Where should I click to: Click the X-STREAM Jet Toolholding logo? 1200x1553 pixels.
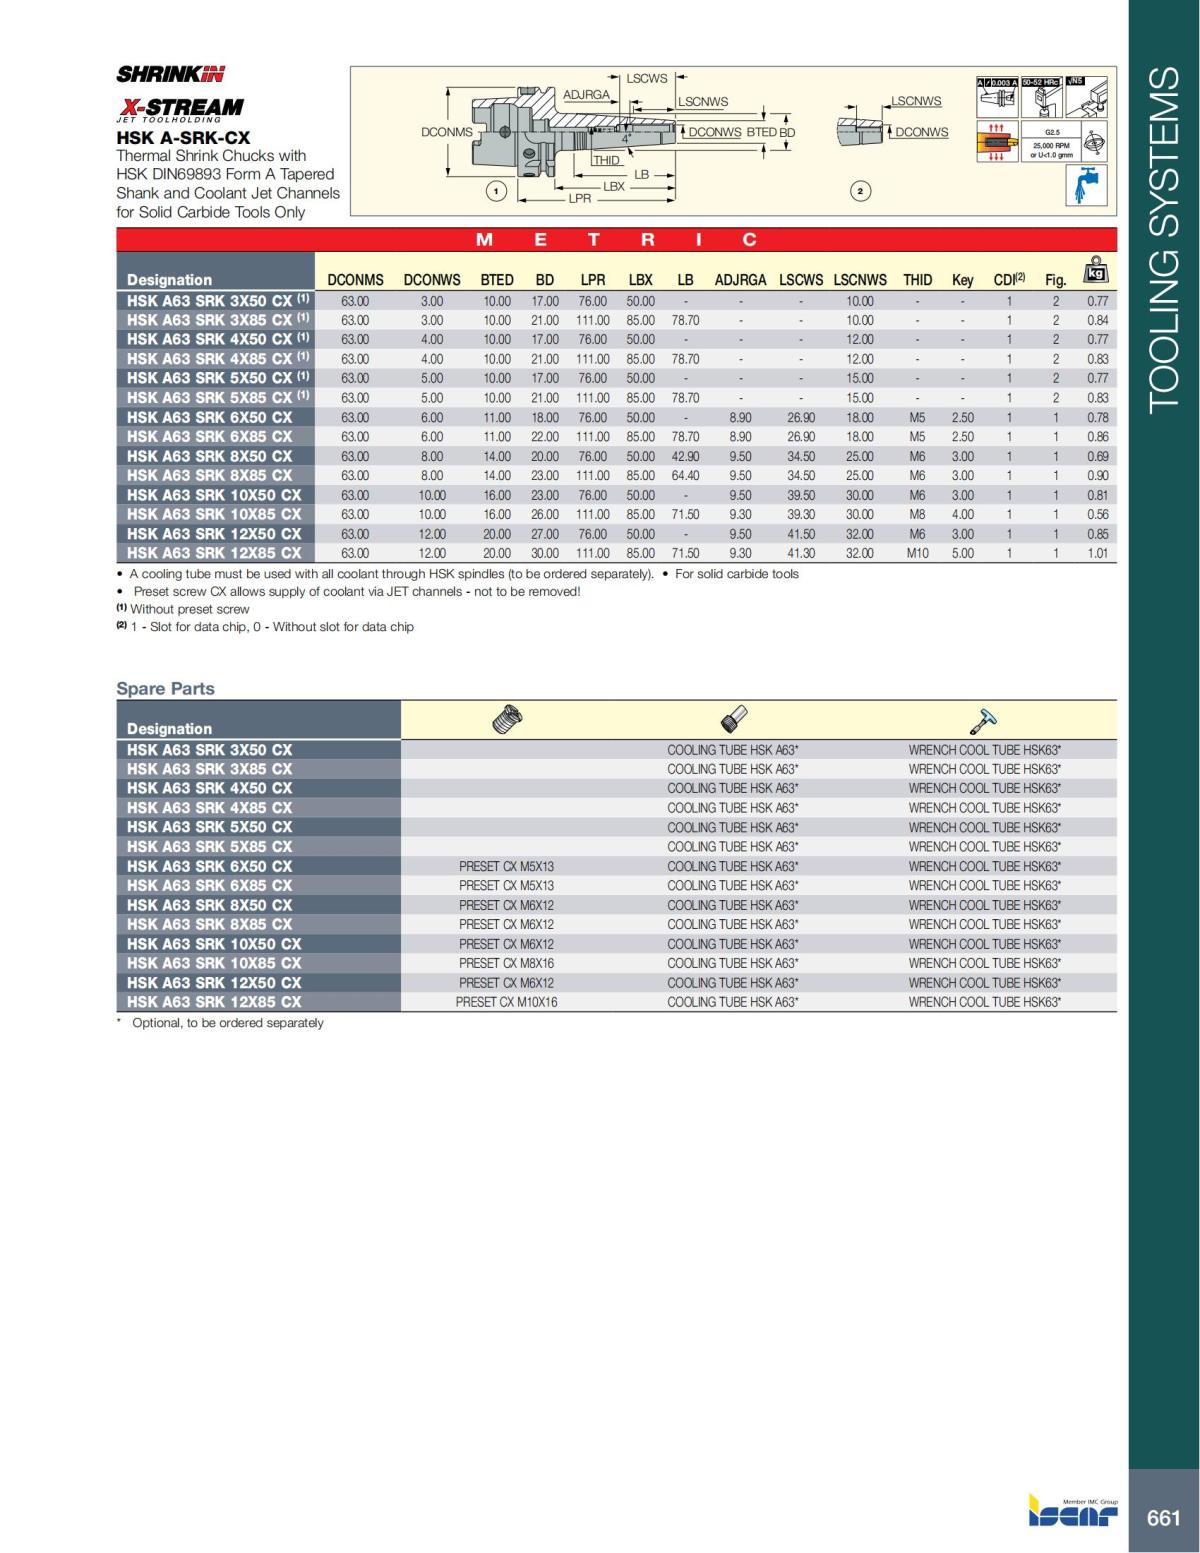[180, 108]
